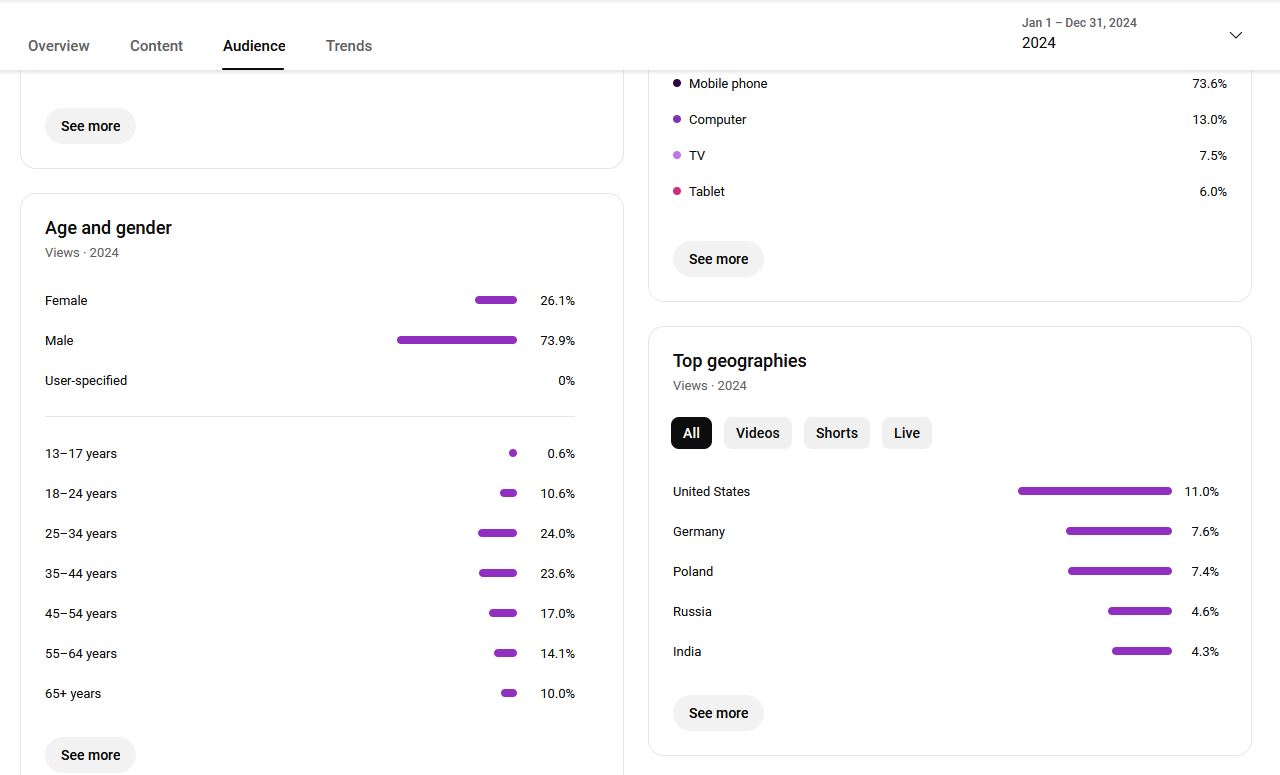Viewport: 1280px width, 775px height.
Task: Click the 25–34 years bar
Action: [x=498, y=533]
